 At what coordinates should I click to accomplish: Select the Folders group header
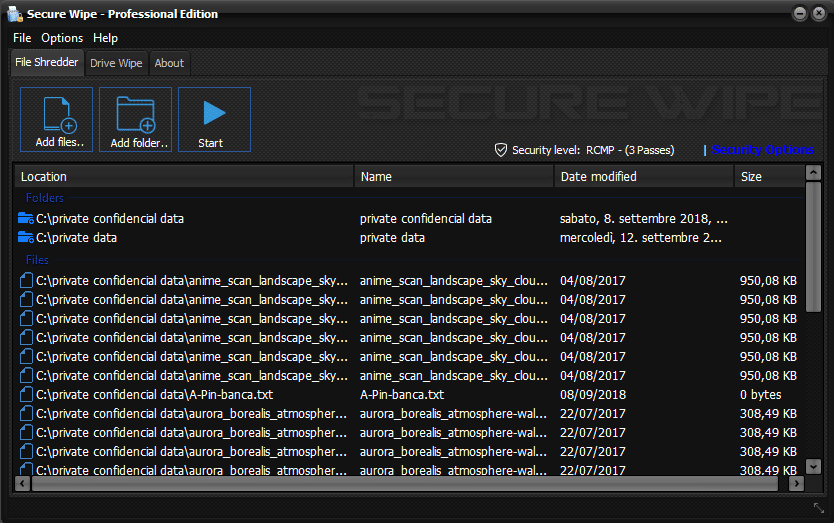(x=45, y=198)
